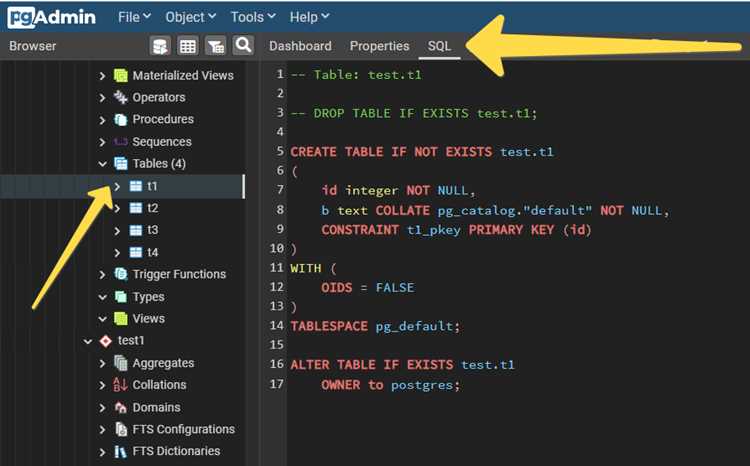Switch to the Dashboard tab
Viewport: 750px width, 466px height.
pyautogui.click(x=300, y=46)
